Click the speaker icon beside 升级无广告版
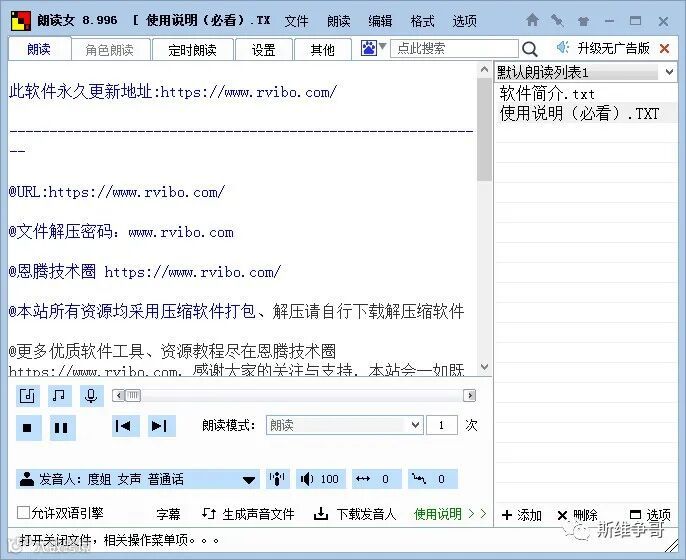 [x=563, y=47]
